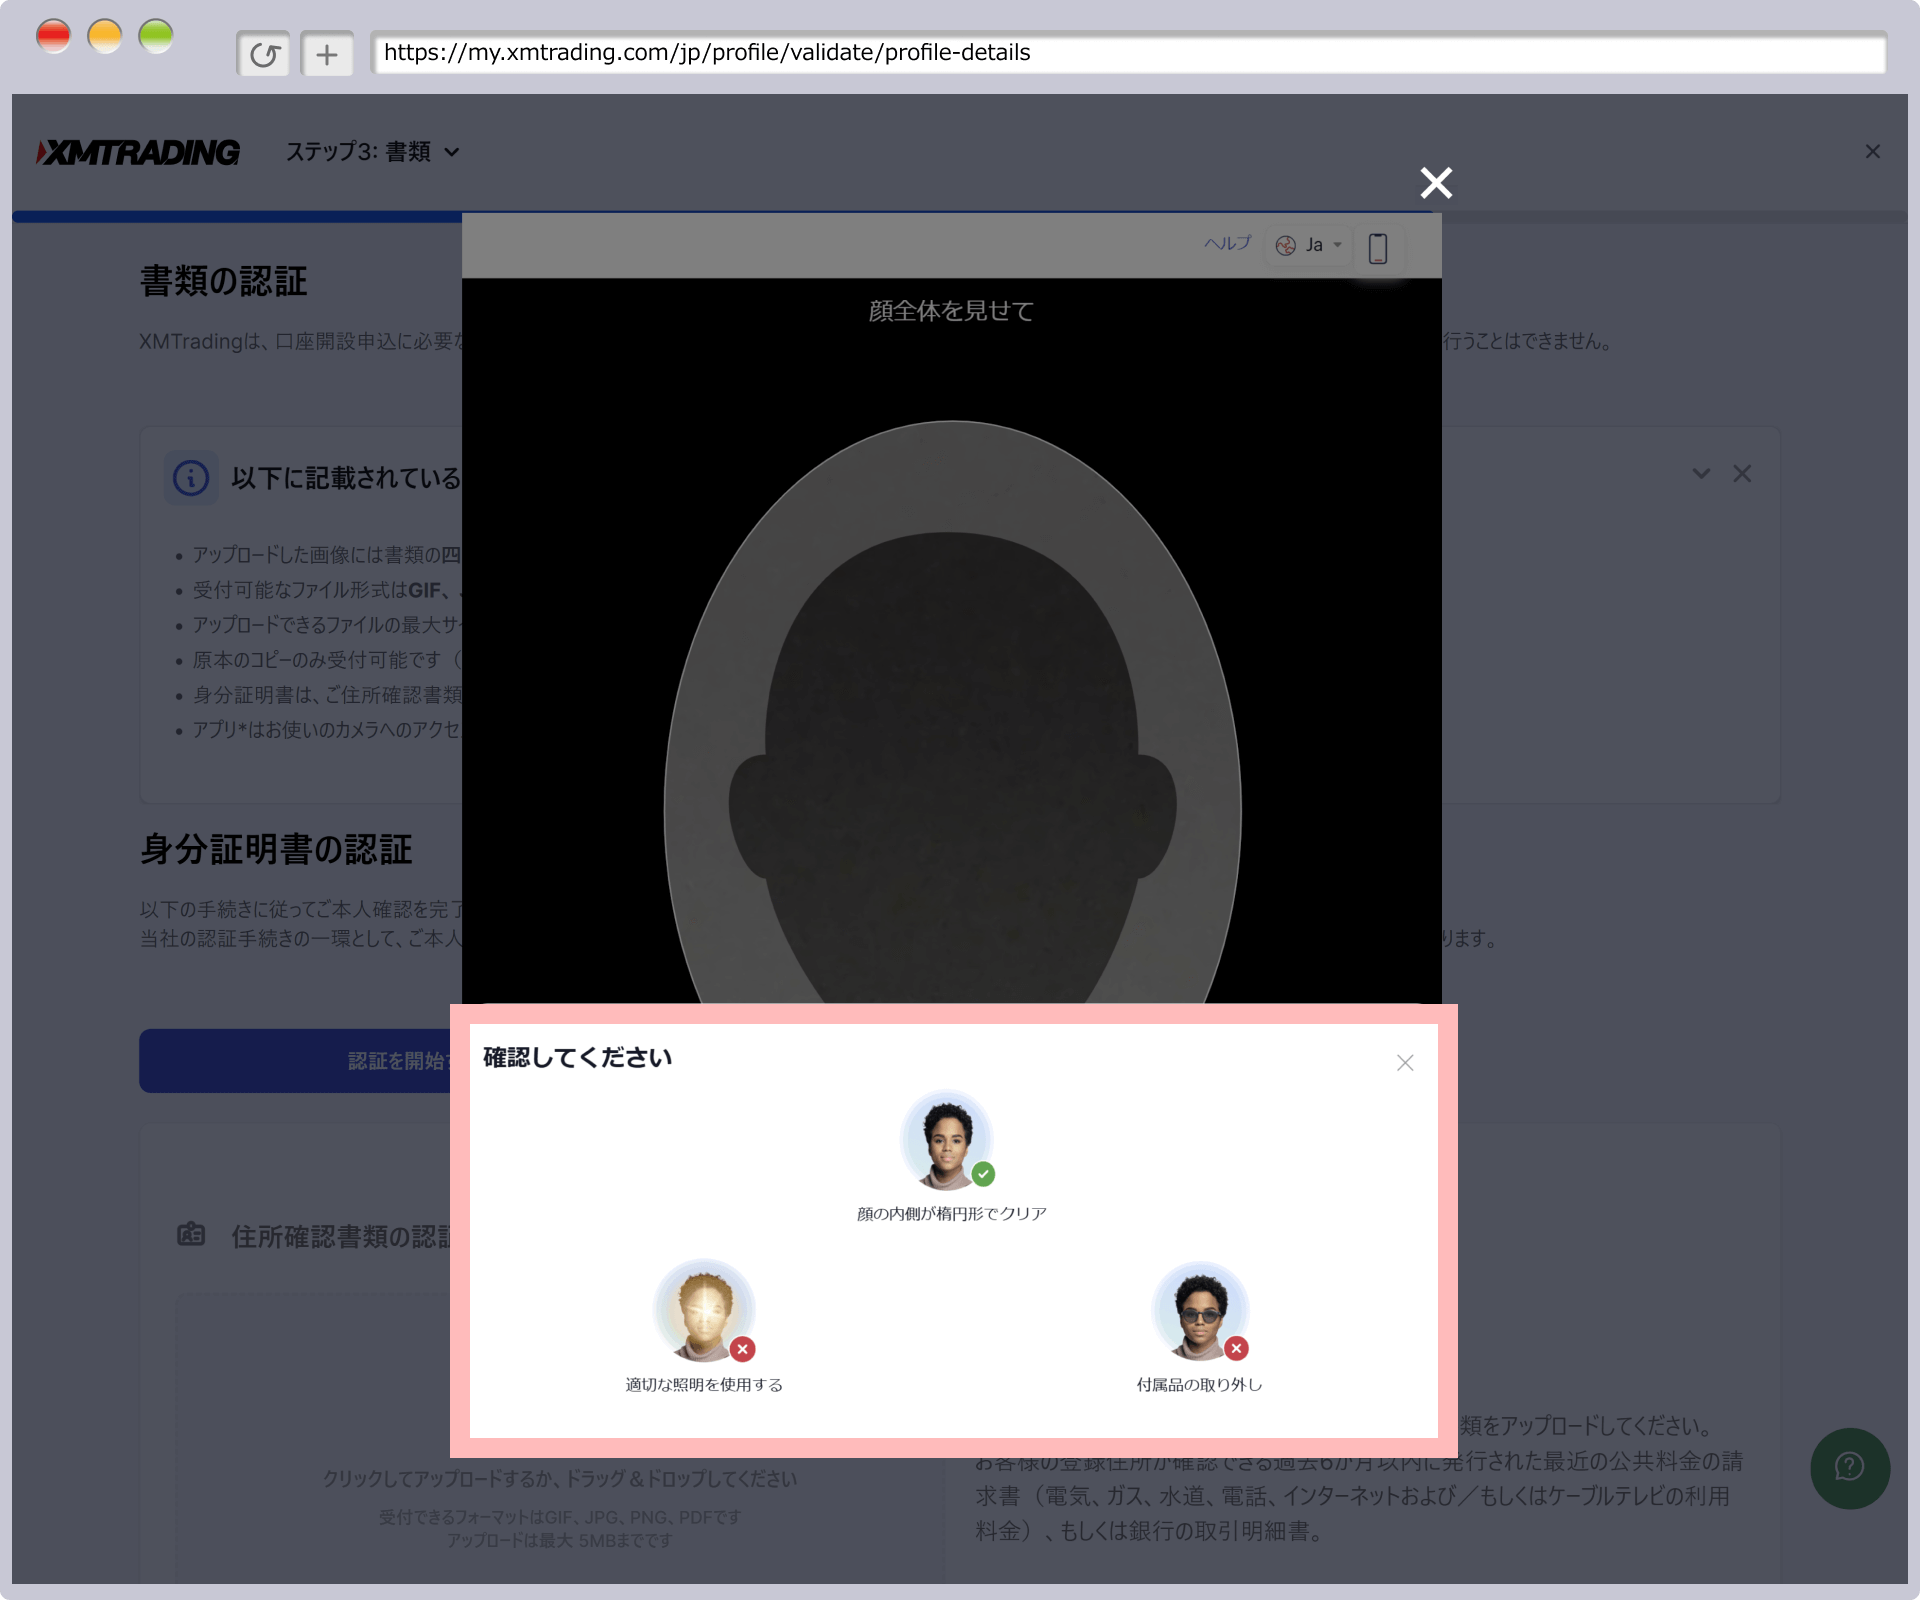Click the URL address bar
This screenshot has height=1600, width=1920.
(x=1127, y=53)
